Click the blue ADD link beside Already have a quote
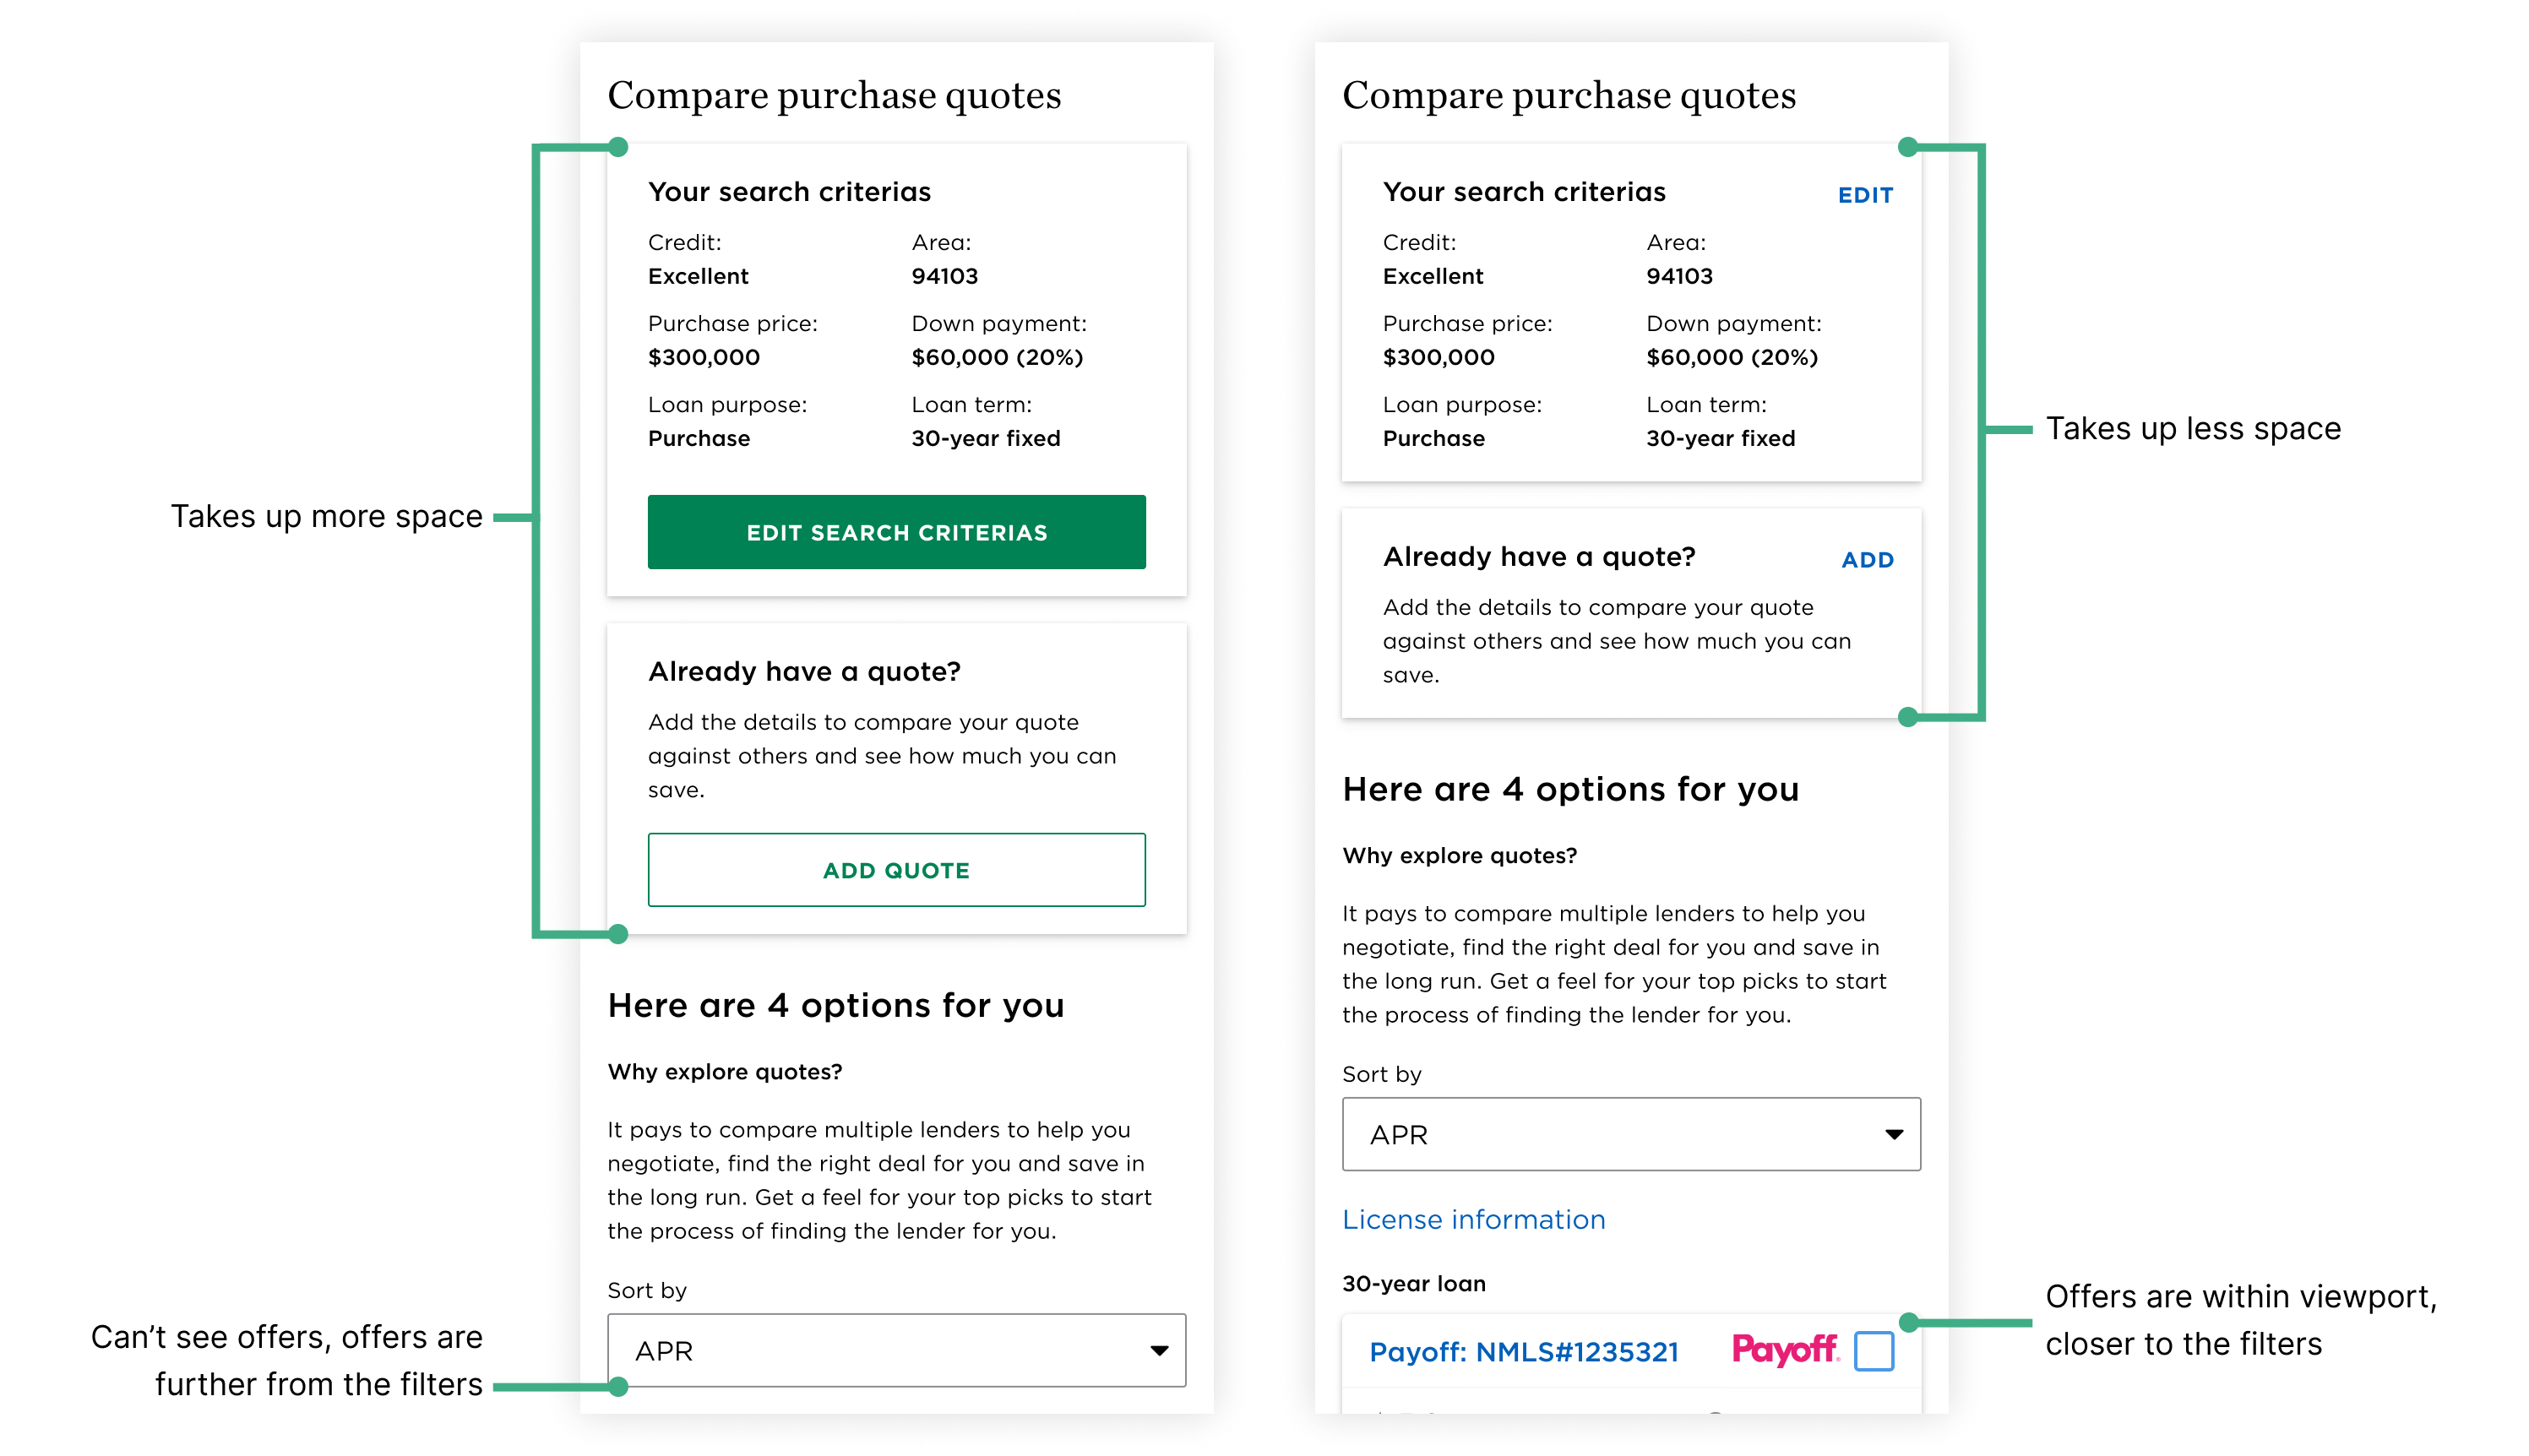Viewport: 2529px width, 1456px height. (1867, 560)
